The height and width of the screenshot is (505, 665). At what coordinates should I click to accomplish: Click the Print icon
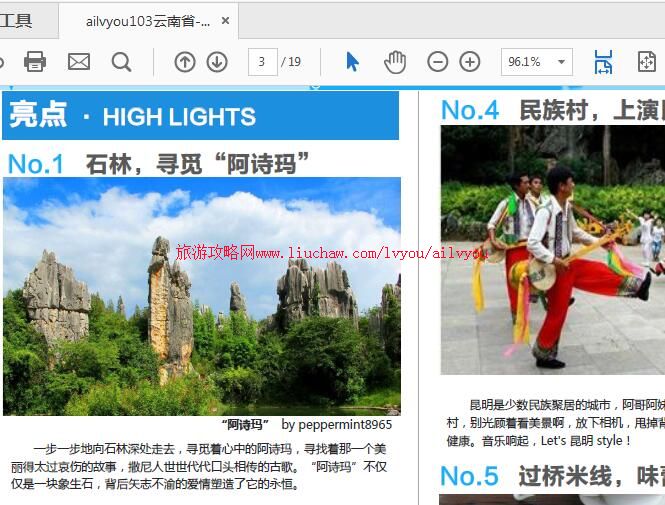[x=35, y=62]
